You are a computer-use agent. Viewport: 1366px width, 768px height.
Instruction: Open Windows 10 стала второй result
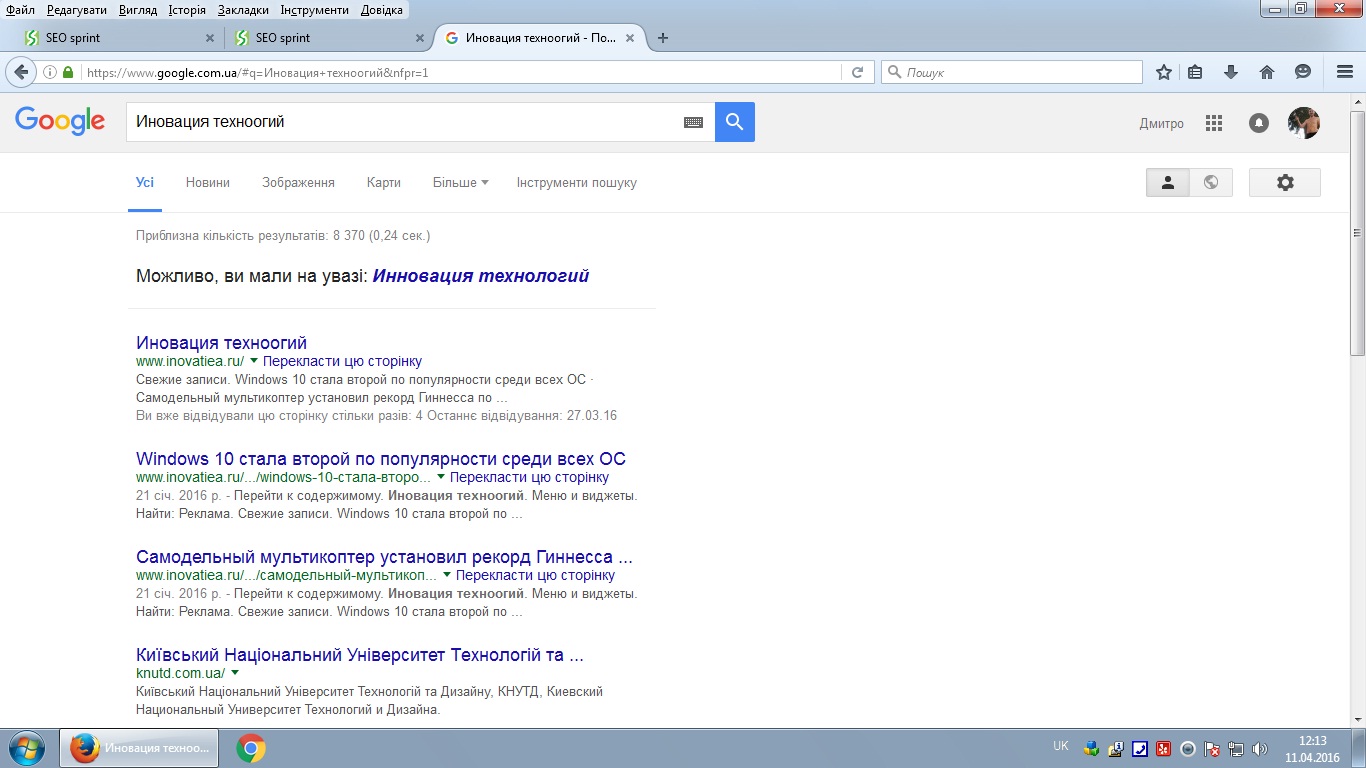click(x=381, y=459)
